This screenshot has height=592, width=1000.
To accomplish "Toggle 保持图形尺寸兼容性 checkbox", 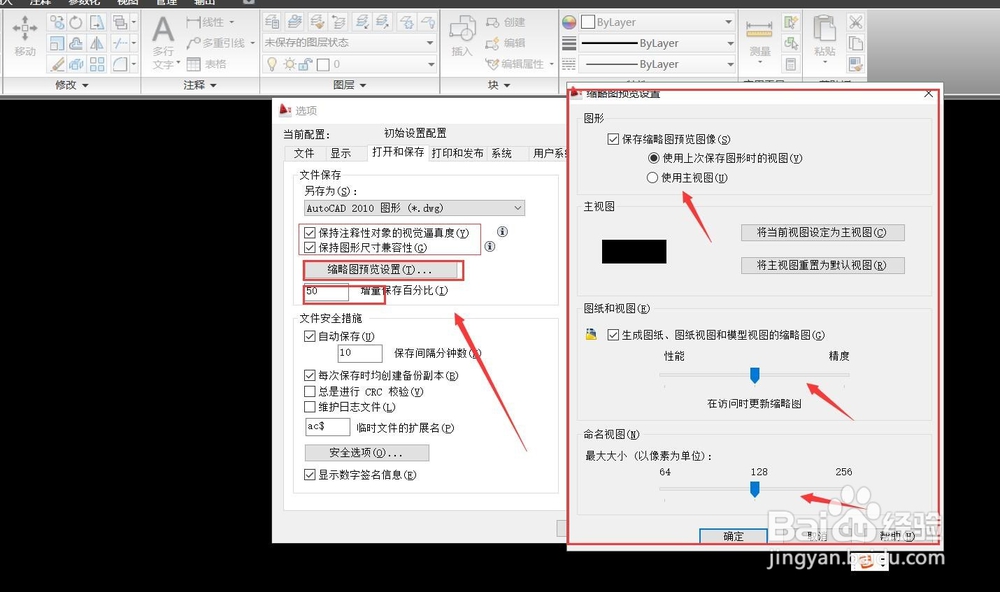I will click(x=310, y=248).
